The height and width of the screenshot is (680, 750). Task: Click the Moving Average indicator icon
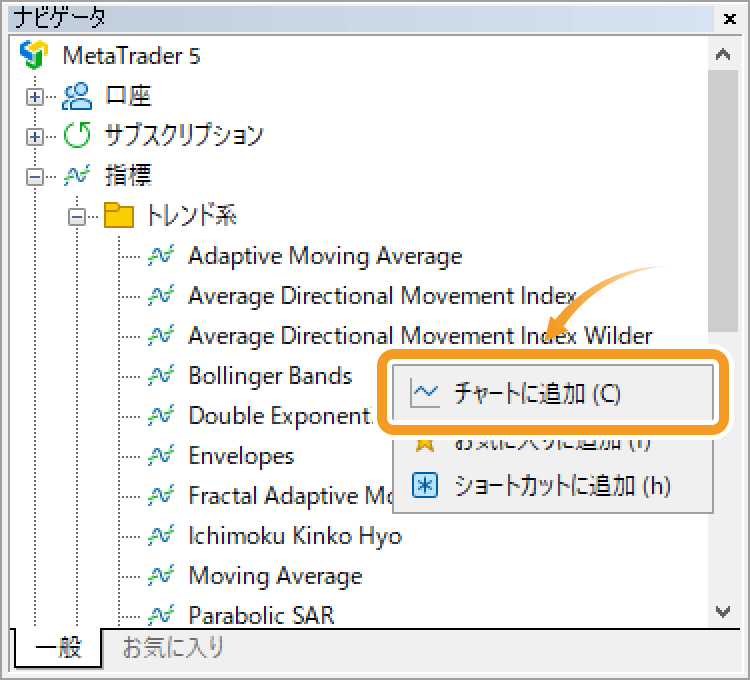(x=161, y=576)
